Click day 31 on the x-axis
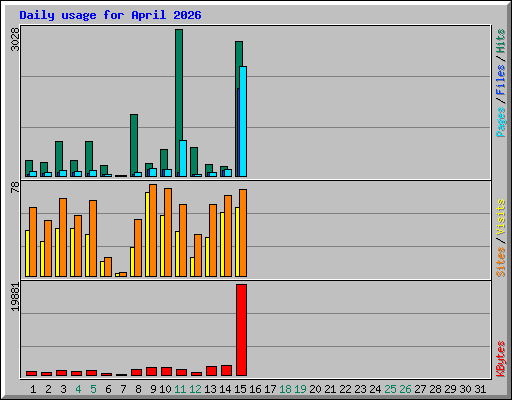Screen dimensions: 512x400 point(480,389)
